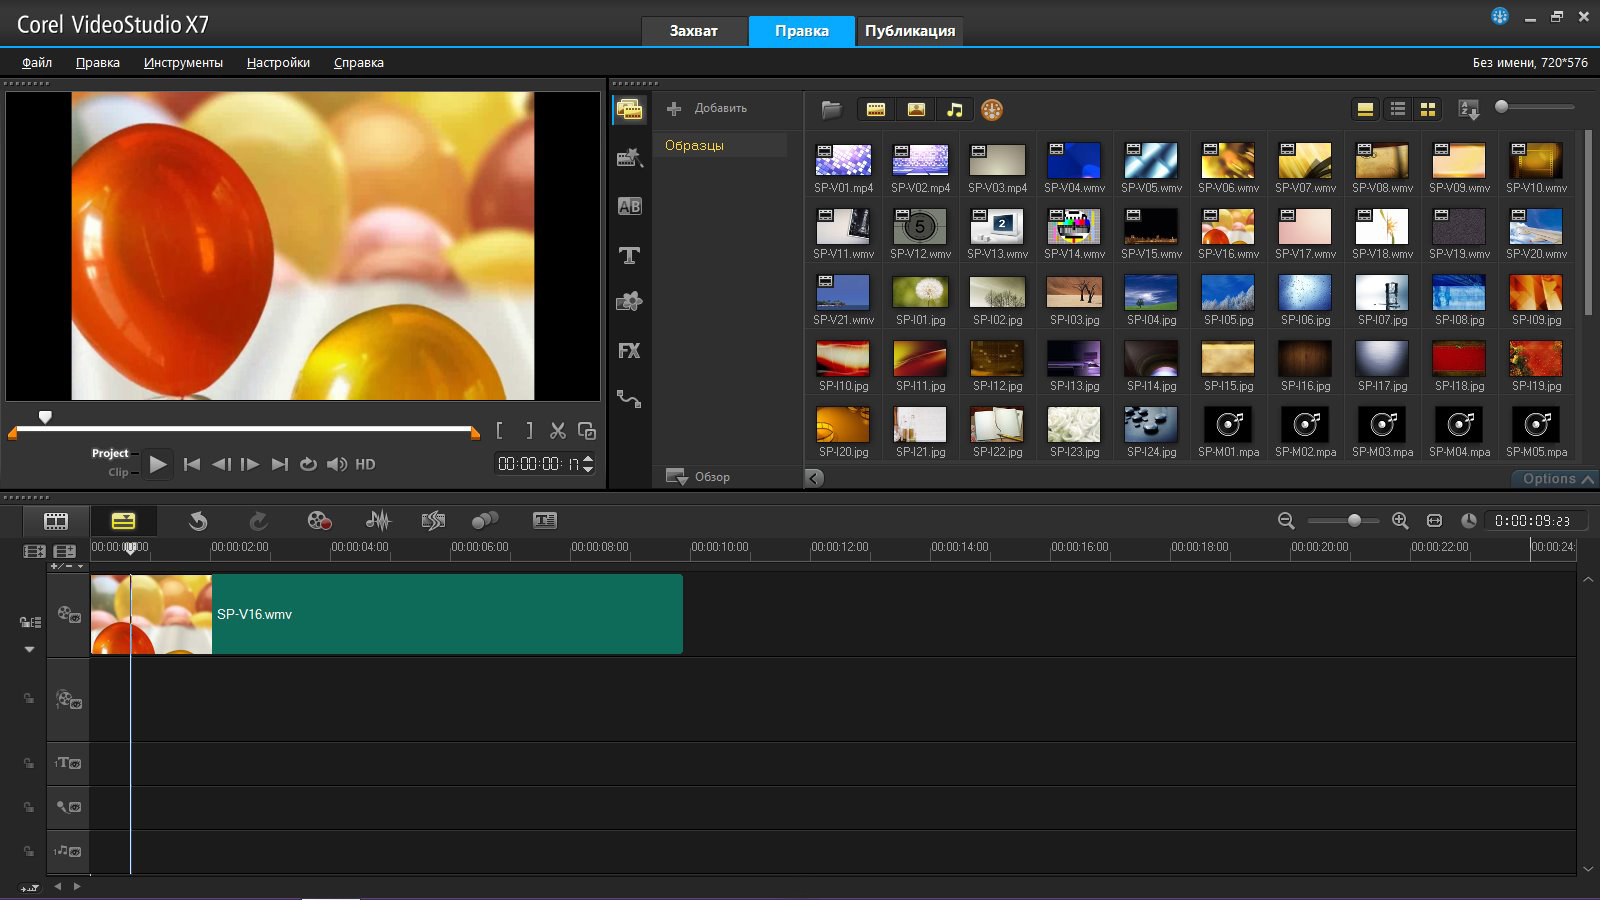Toggle photo files display in library
The image size is (1600, 900).
pos(915,110)
